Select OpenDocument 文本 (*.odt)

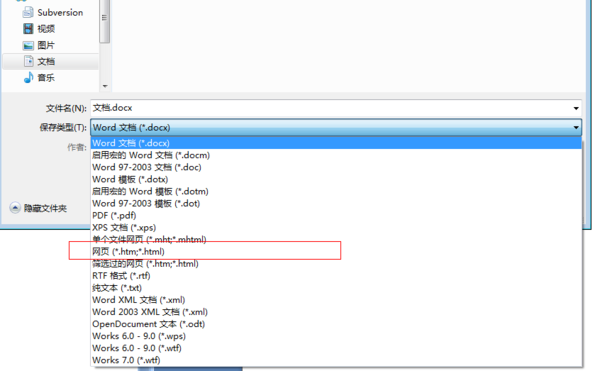pyautogui.click(x=336, y=324)
